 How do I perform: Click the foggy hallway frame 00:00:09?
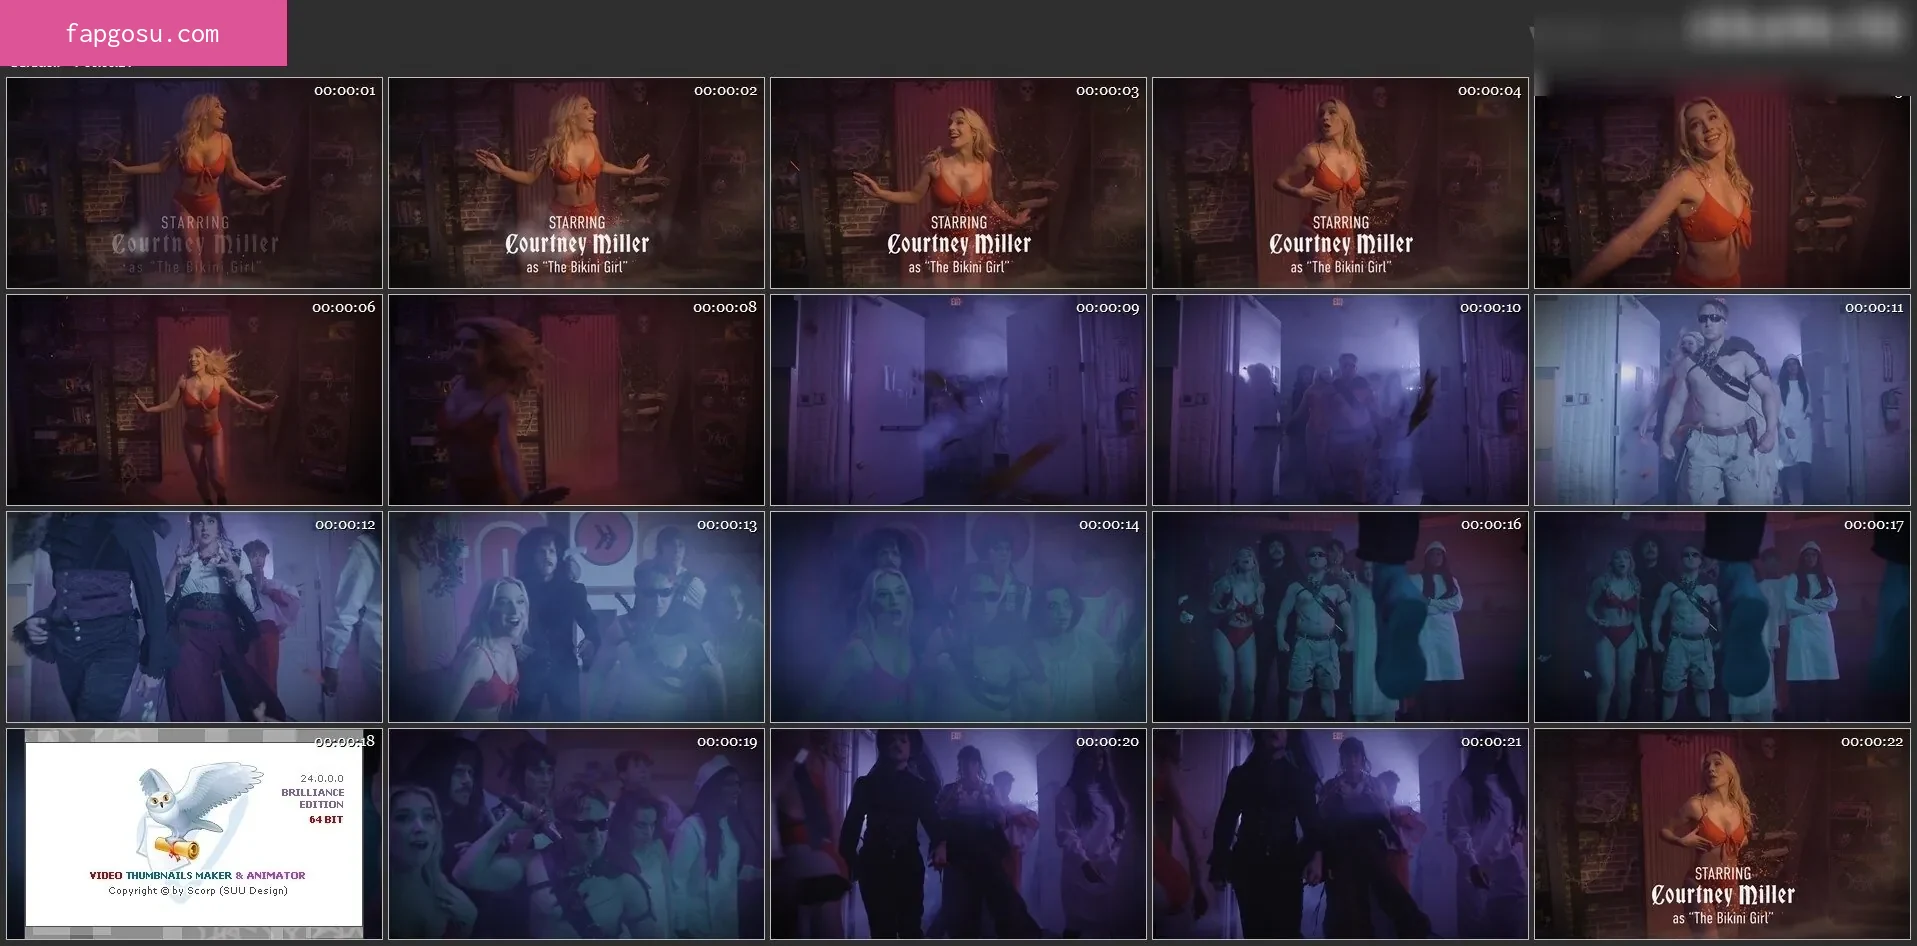pos(958,400)
